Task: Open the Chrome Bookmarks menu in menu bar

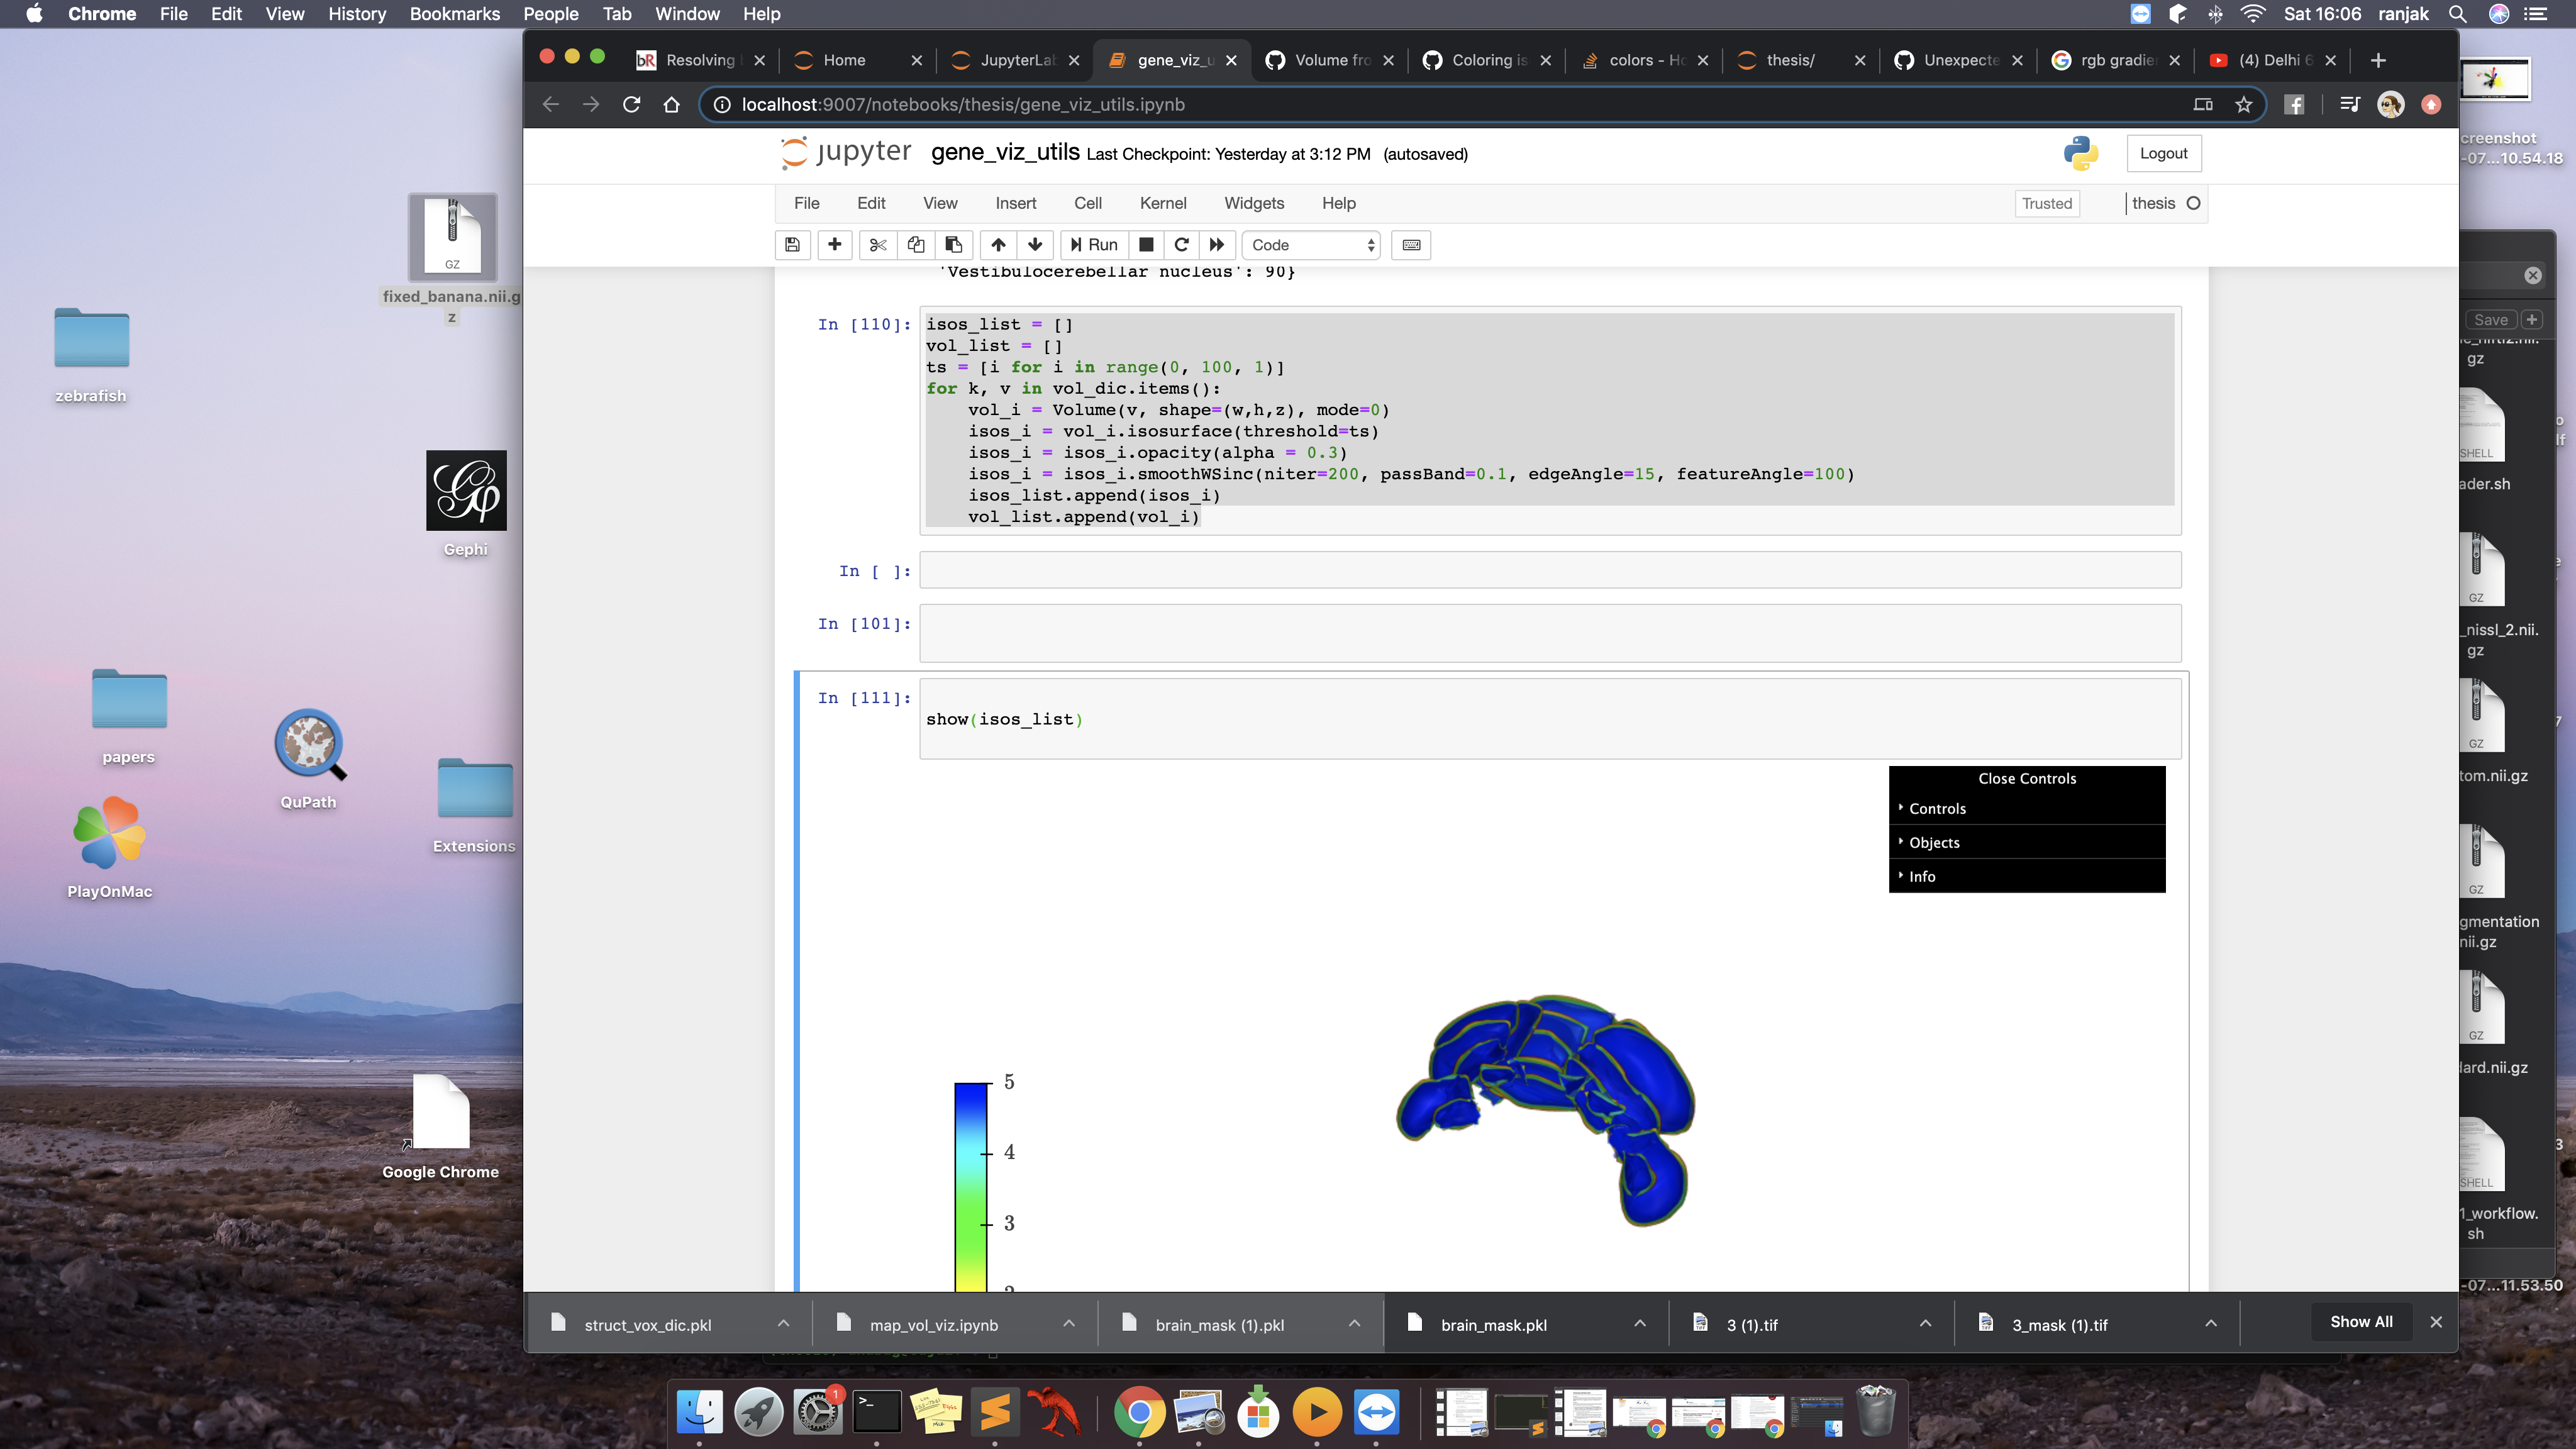Action: (x=454, y=14)
